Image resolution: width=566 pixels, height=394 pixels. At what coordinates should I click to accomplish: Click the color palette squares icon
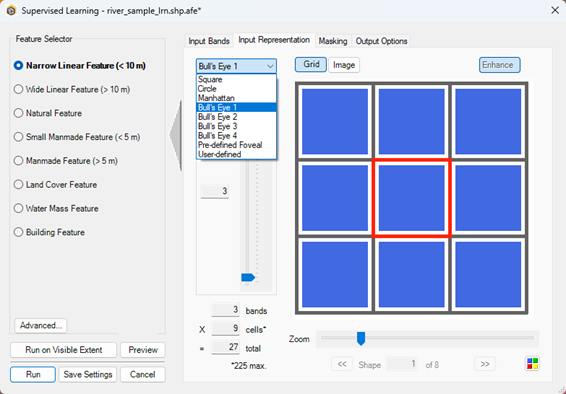pyautogui.click(x=532, y=364)
